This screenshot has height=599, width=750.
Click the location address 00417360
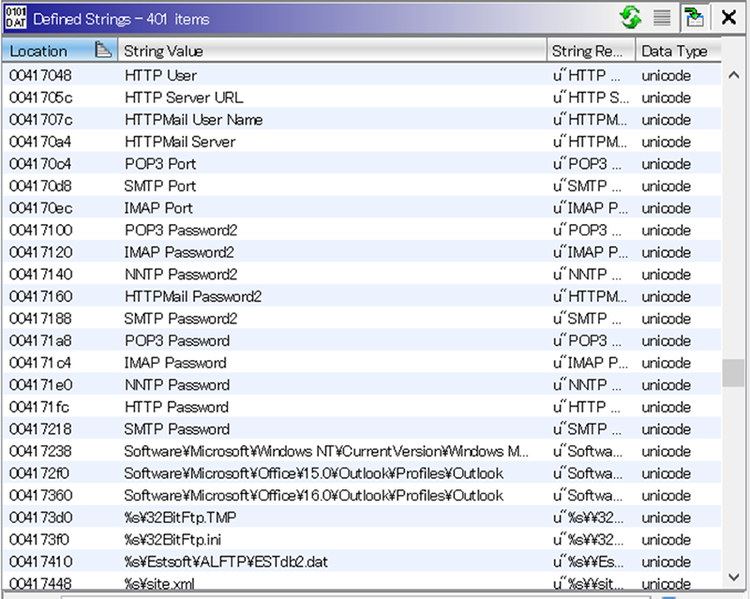click(x=41, y=495)
